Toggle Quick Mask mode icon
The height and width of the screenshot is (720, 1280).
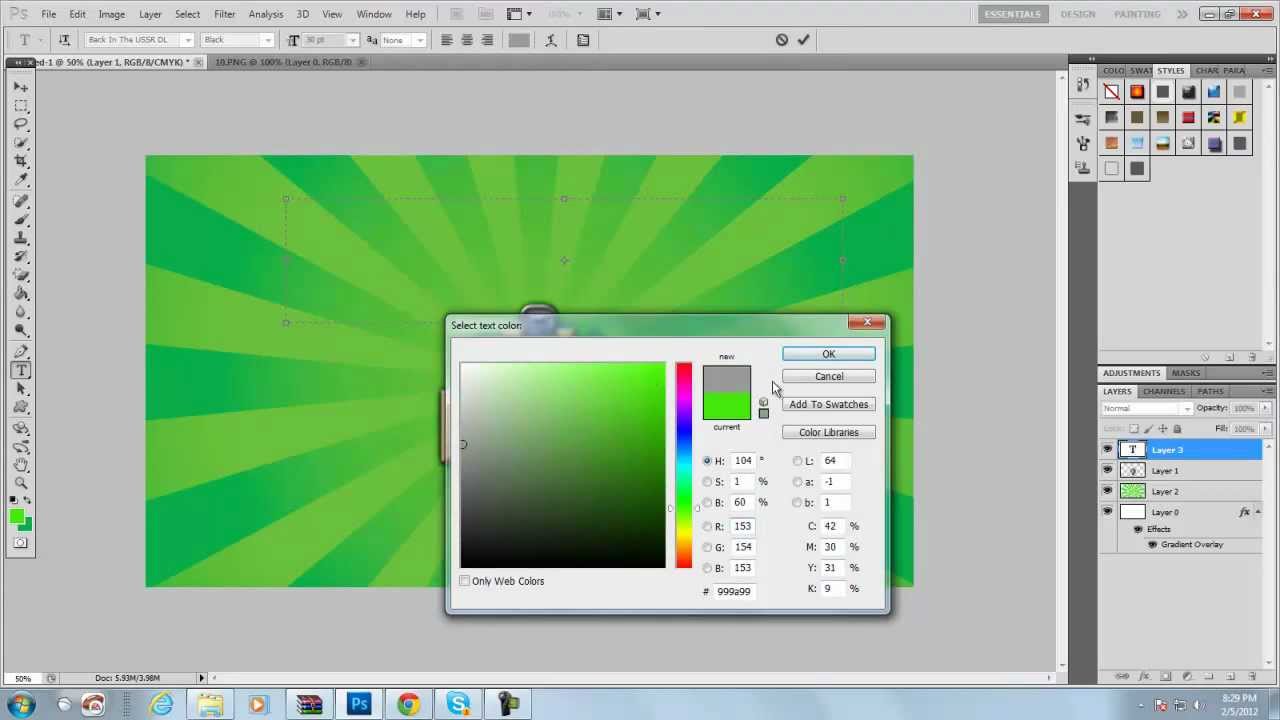[21, 543]
